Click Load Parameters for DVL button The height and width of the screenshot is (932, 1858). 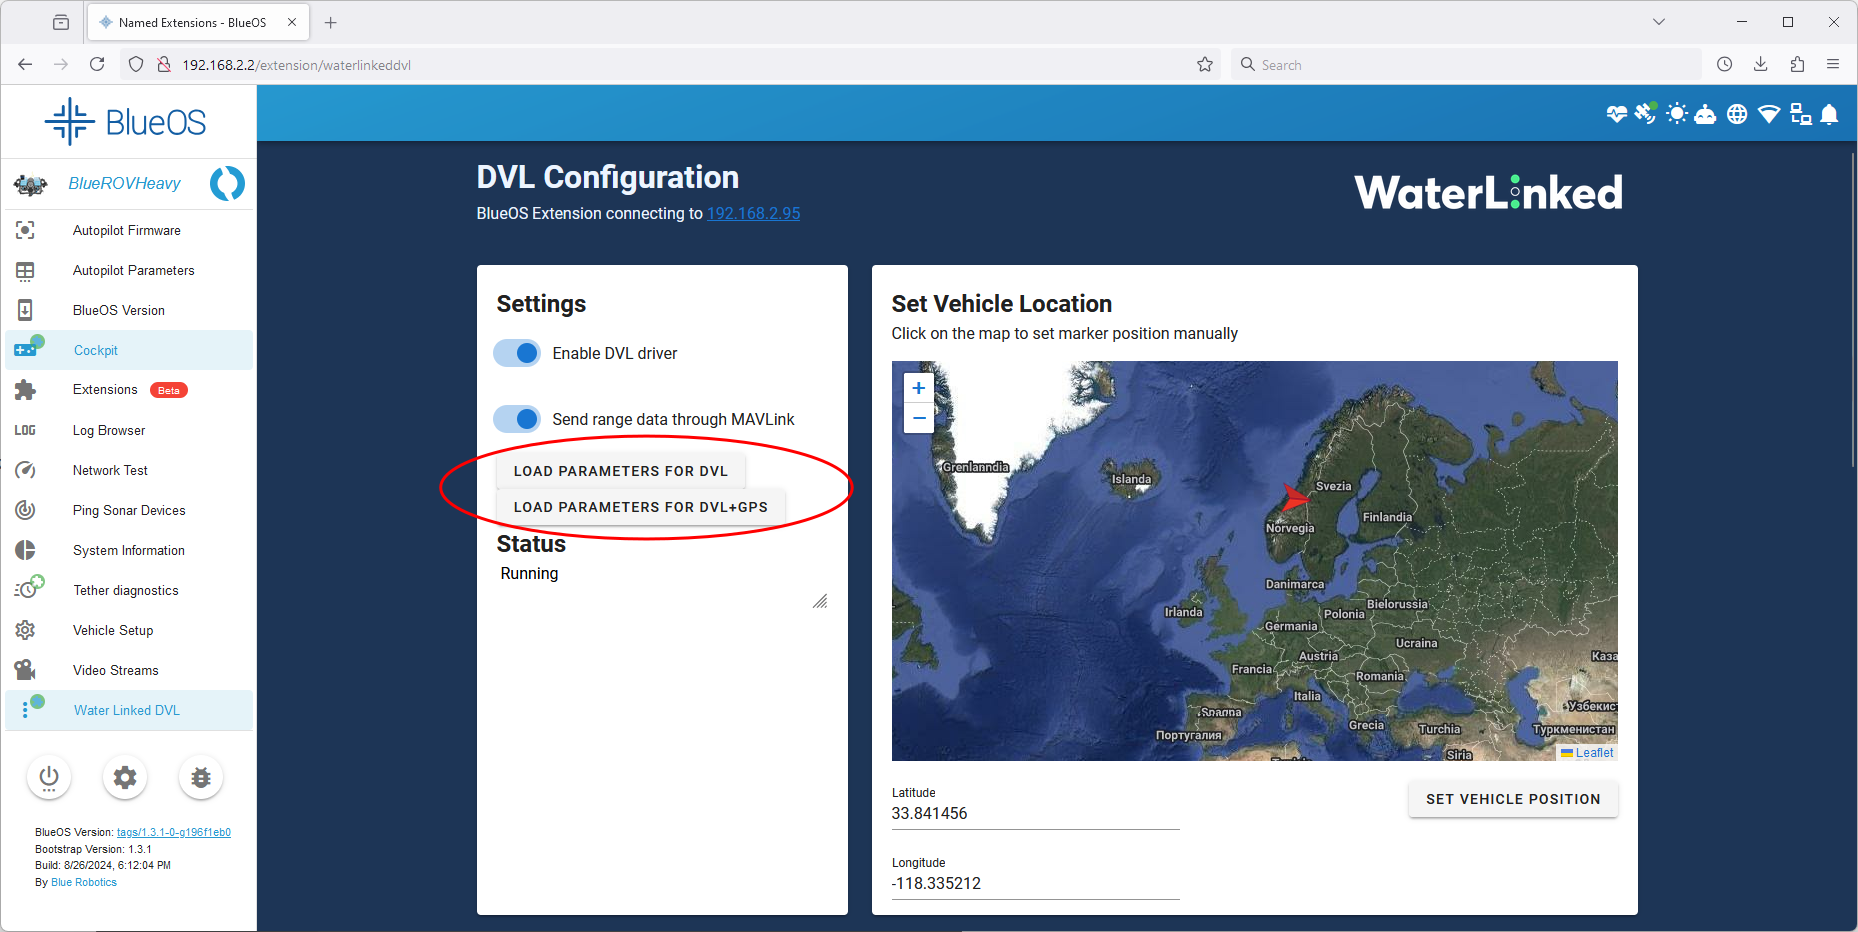(x=621, y=471)
